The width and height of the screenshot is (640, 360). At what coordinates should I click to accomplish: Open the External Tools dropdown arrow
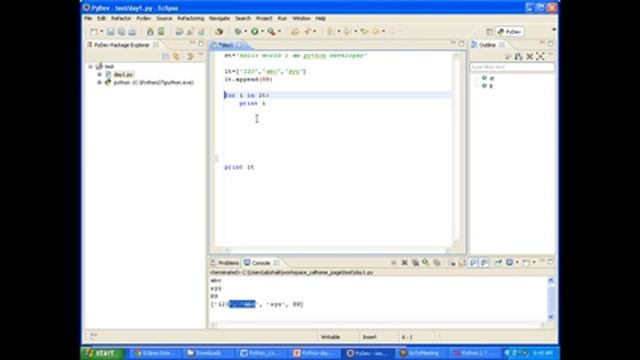[279, 31]
